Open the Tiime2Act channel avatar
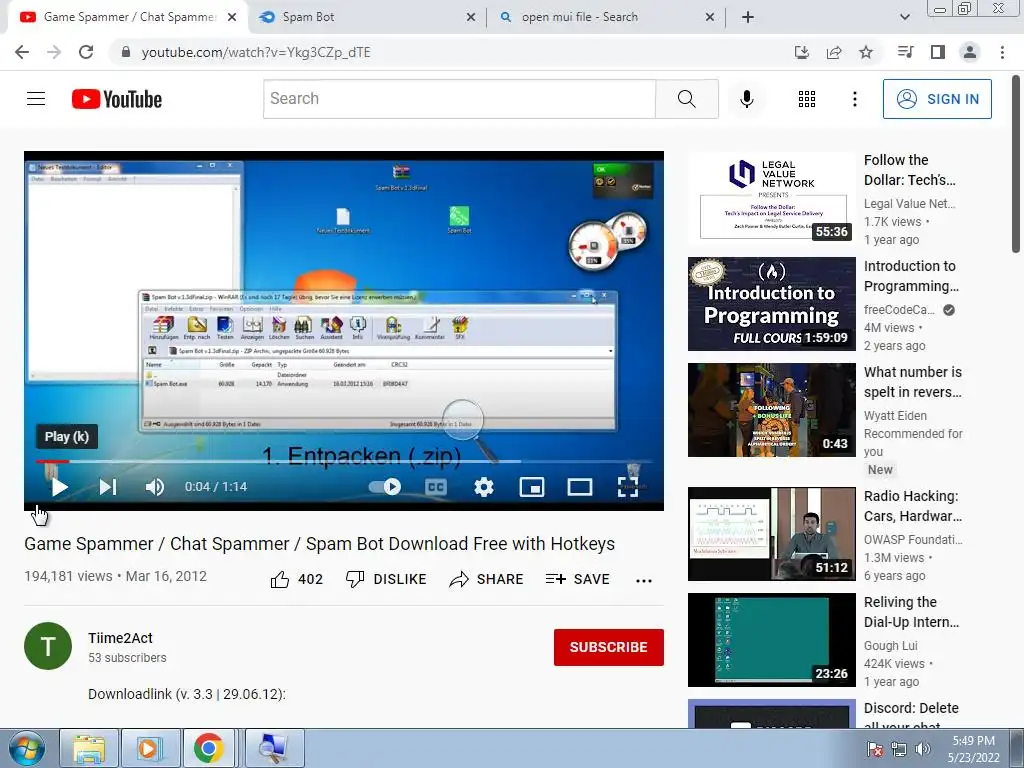The image size is (1024, 768). point(48,646)
